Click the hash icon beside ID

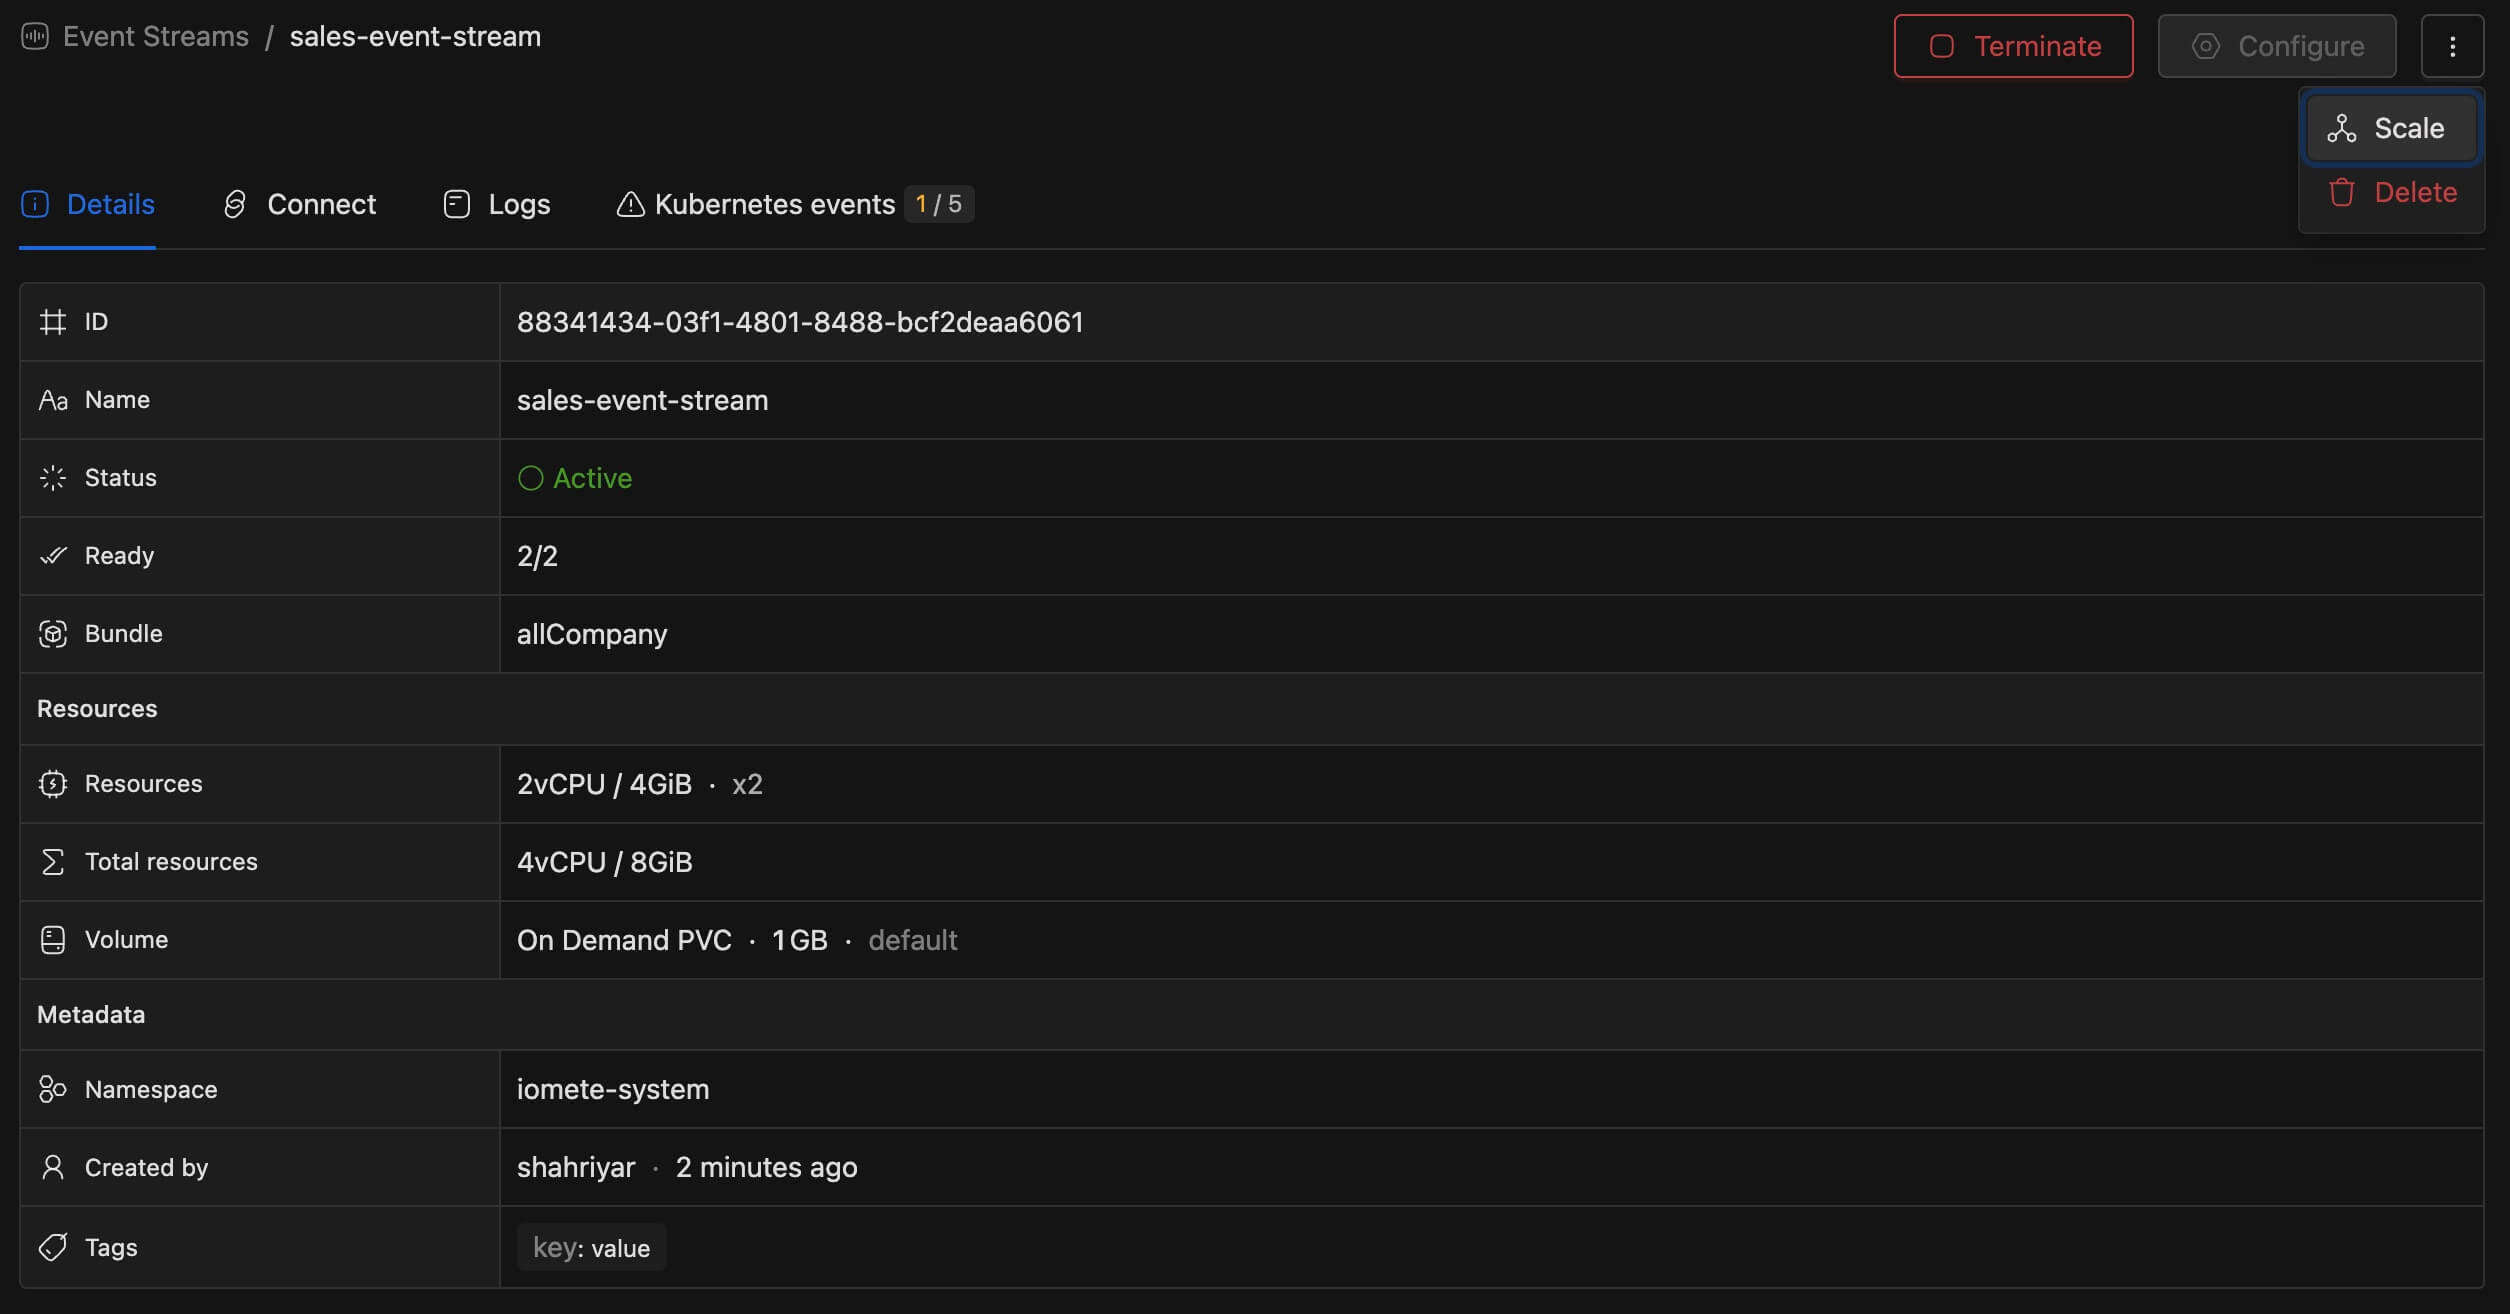(53, 322)
